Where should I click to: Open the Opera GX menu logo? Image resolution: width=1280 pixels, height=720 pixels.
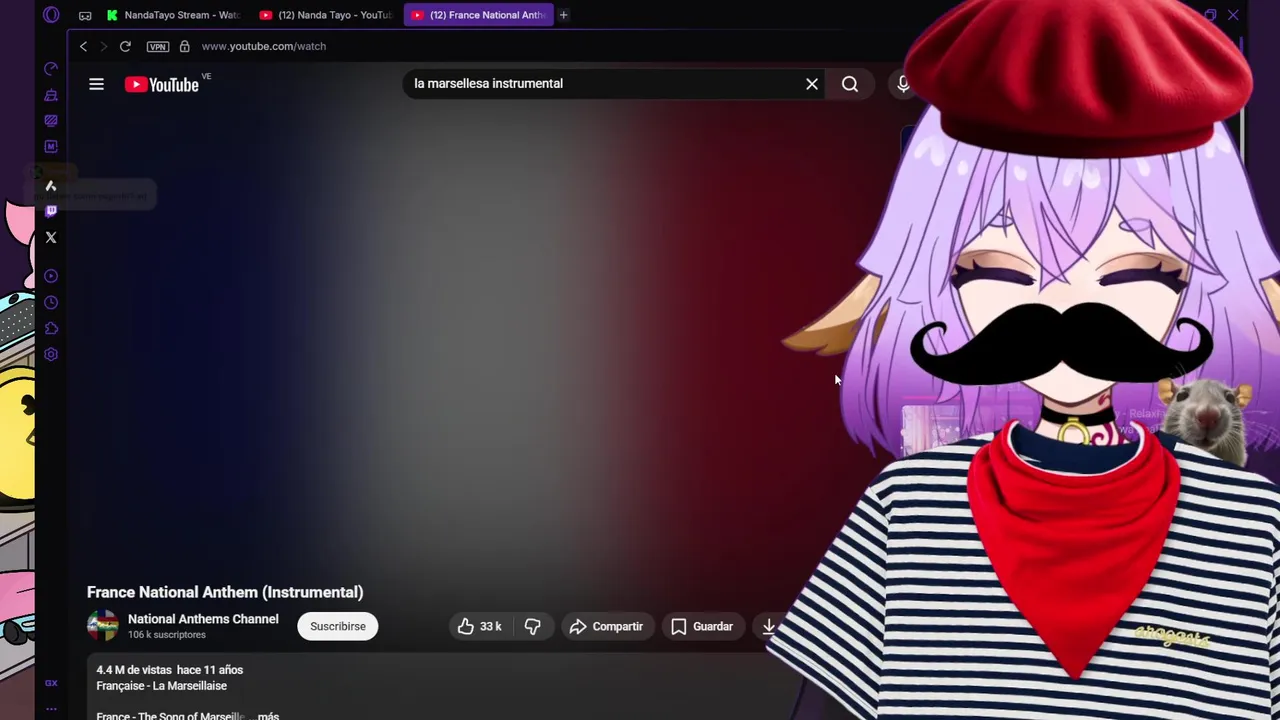click(x=51, y=15)
